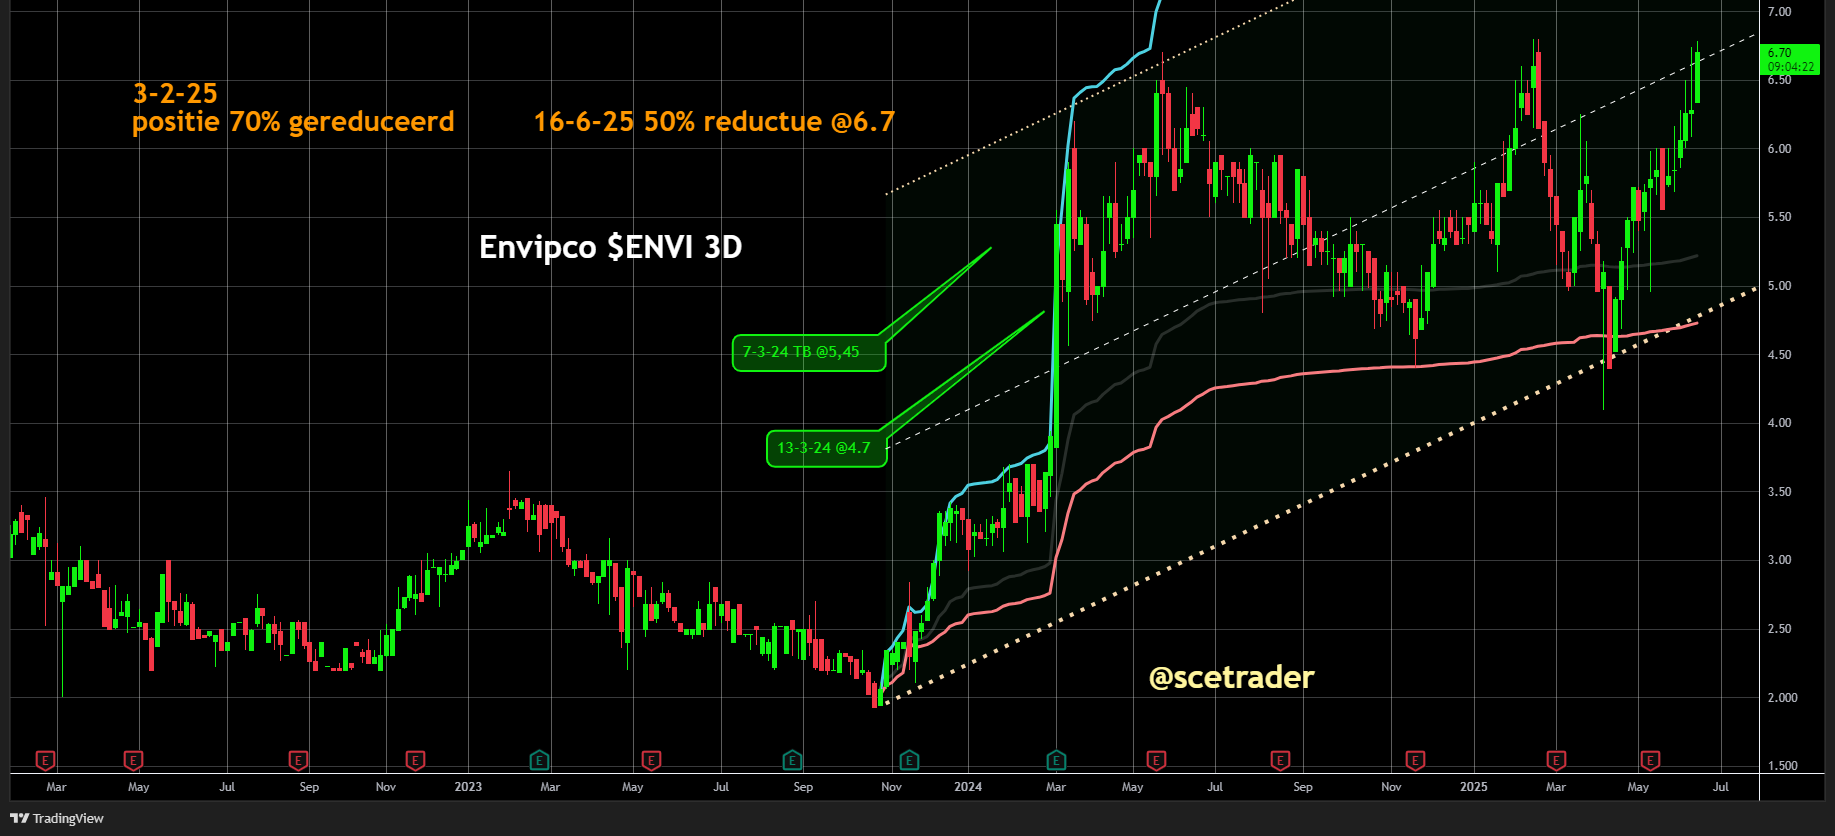Show the earnings marker after May 2023
Image resolution: width=1835 pixels, height=836 pixels.
click(x=651, y=761)
